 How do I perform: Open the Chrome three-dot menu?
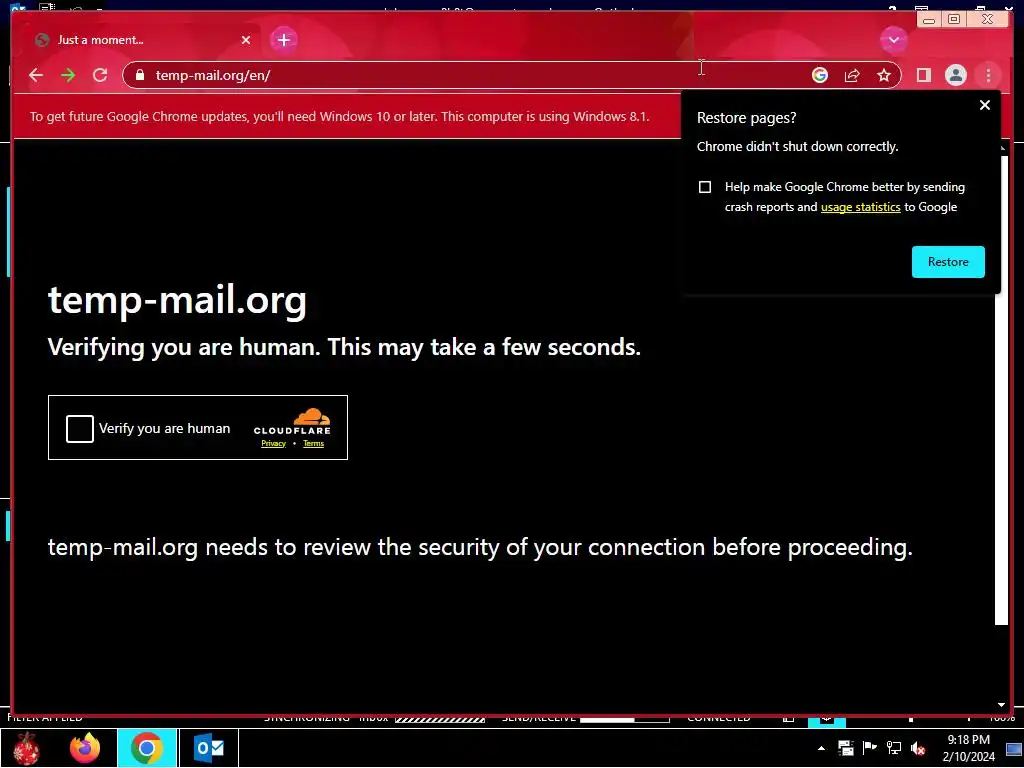point(988,75)
